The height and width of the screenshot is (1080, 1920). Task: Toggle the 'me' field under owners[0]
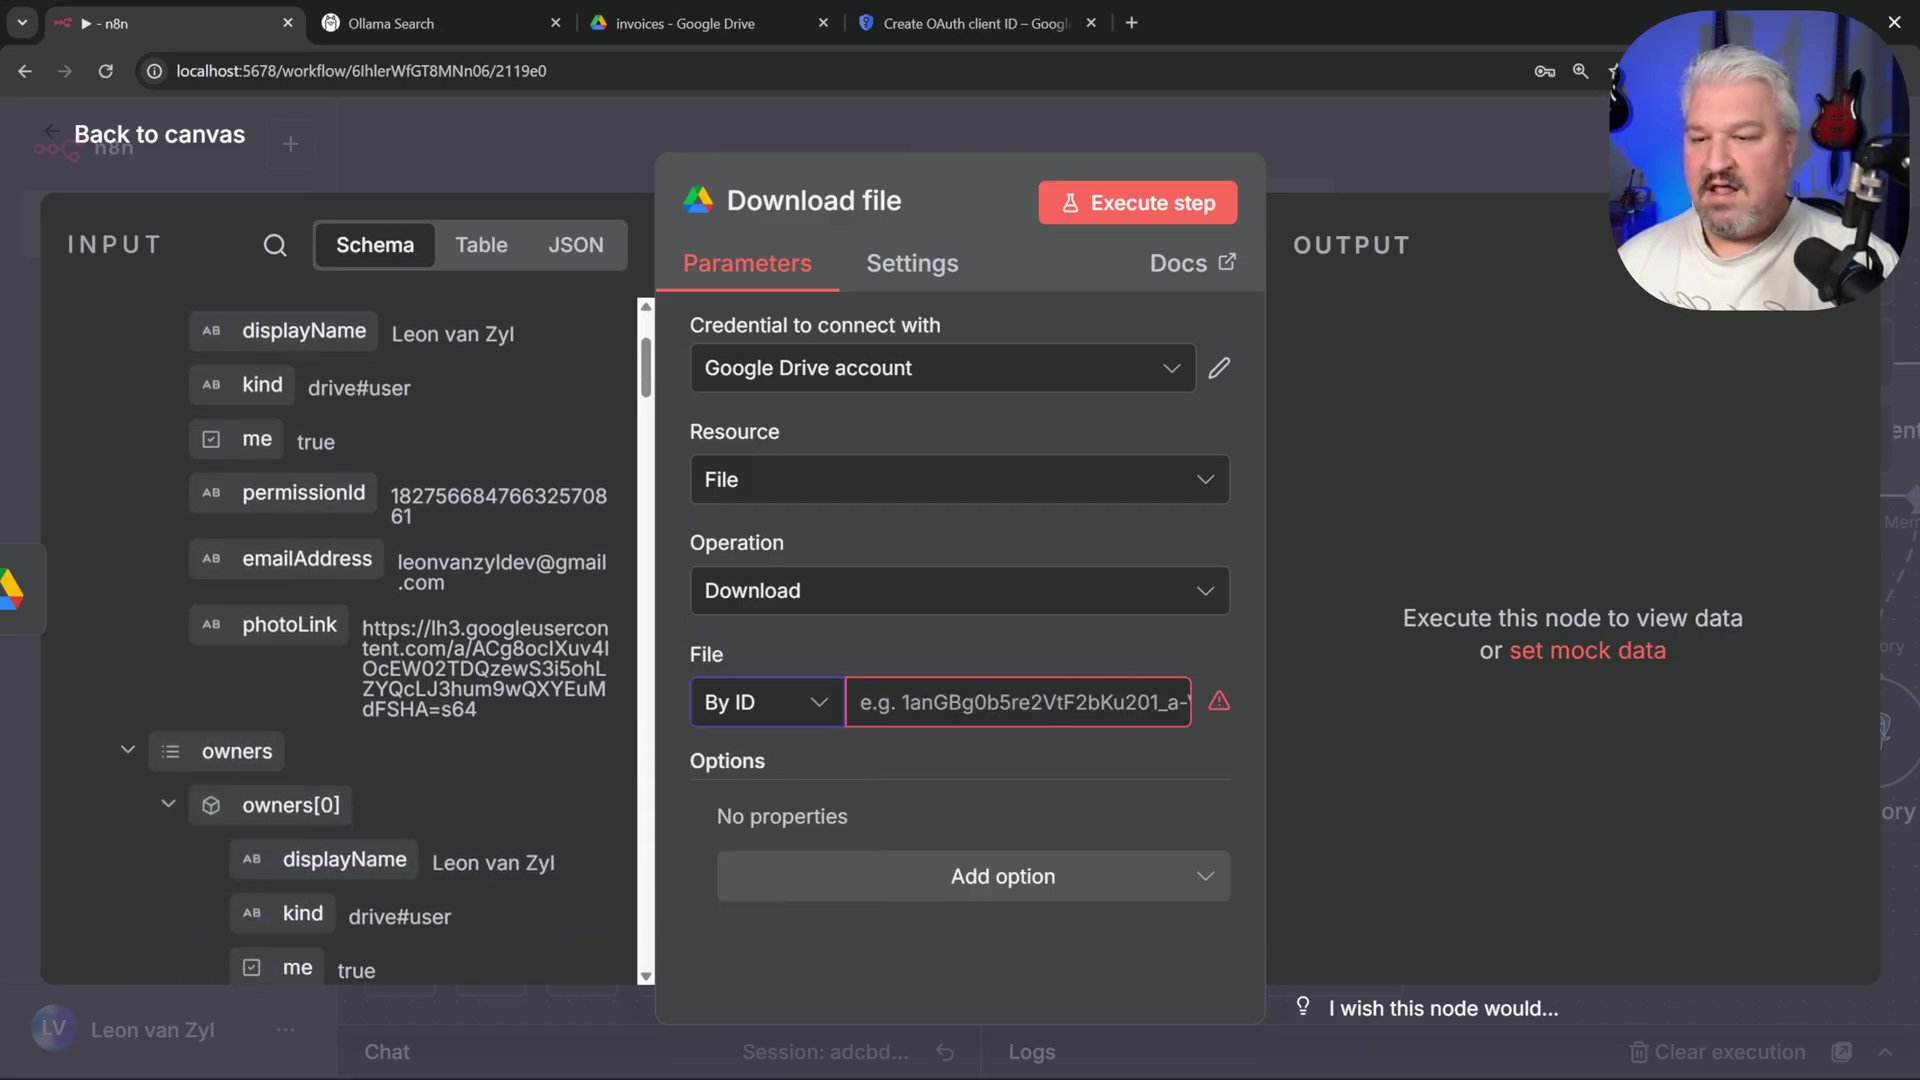click(x=252, y=967)
